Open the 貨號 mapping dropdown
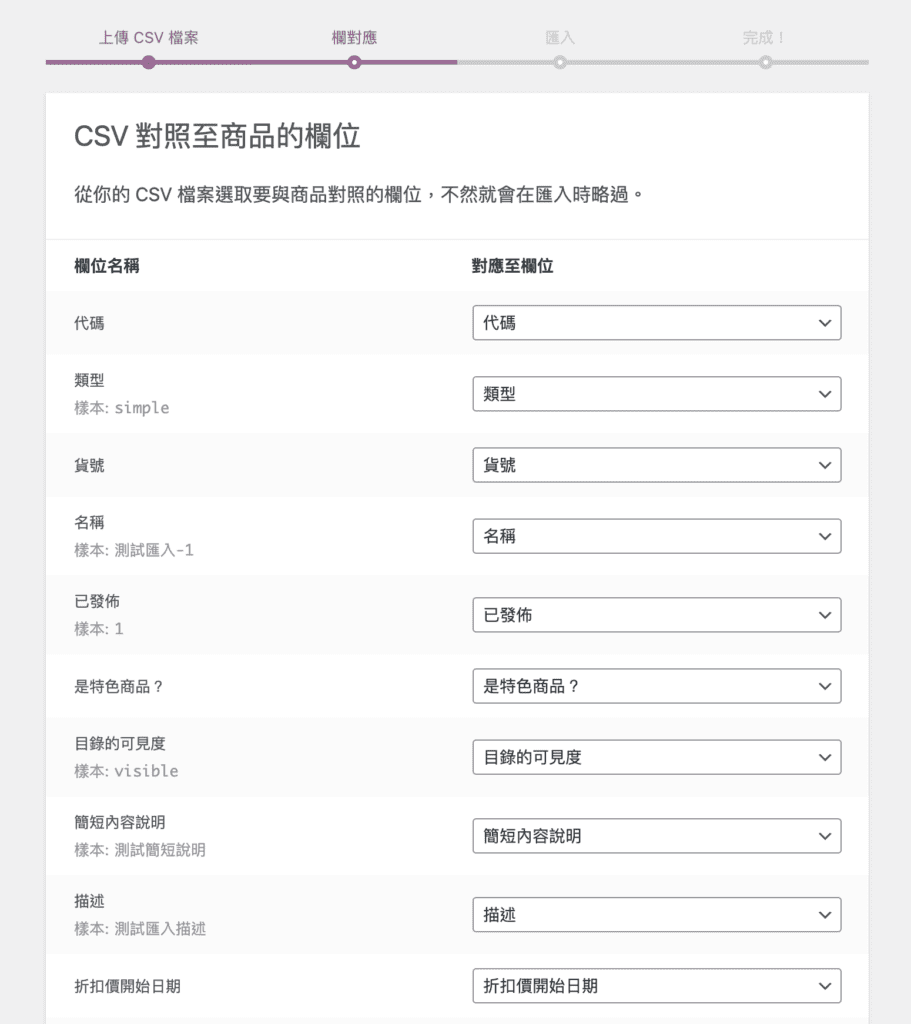Screen dimensions: 911x1024 tap(656, 464)
